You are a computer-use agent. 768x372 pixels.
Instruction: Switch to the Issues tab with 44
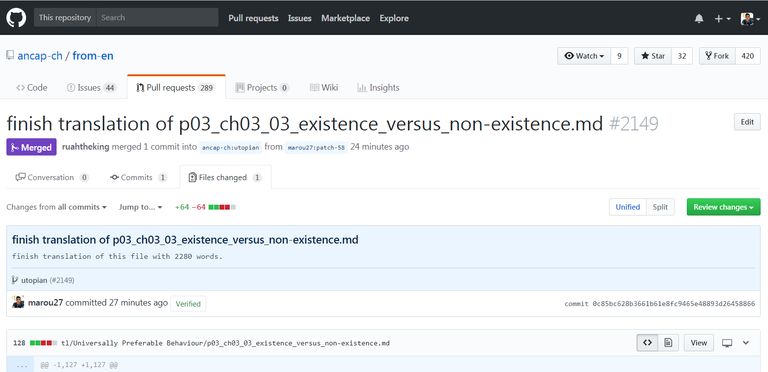[x=92, y=88]
